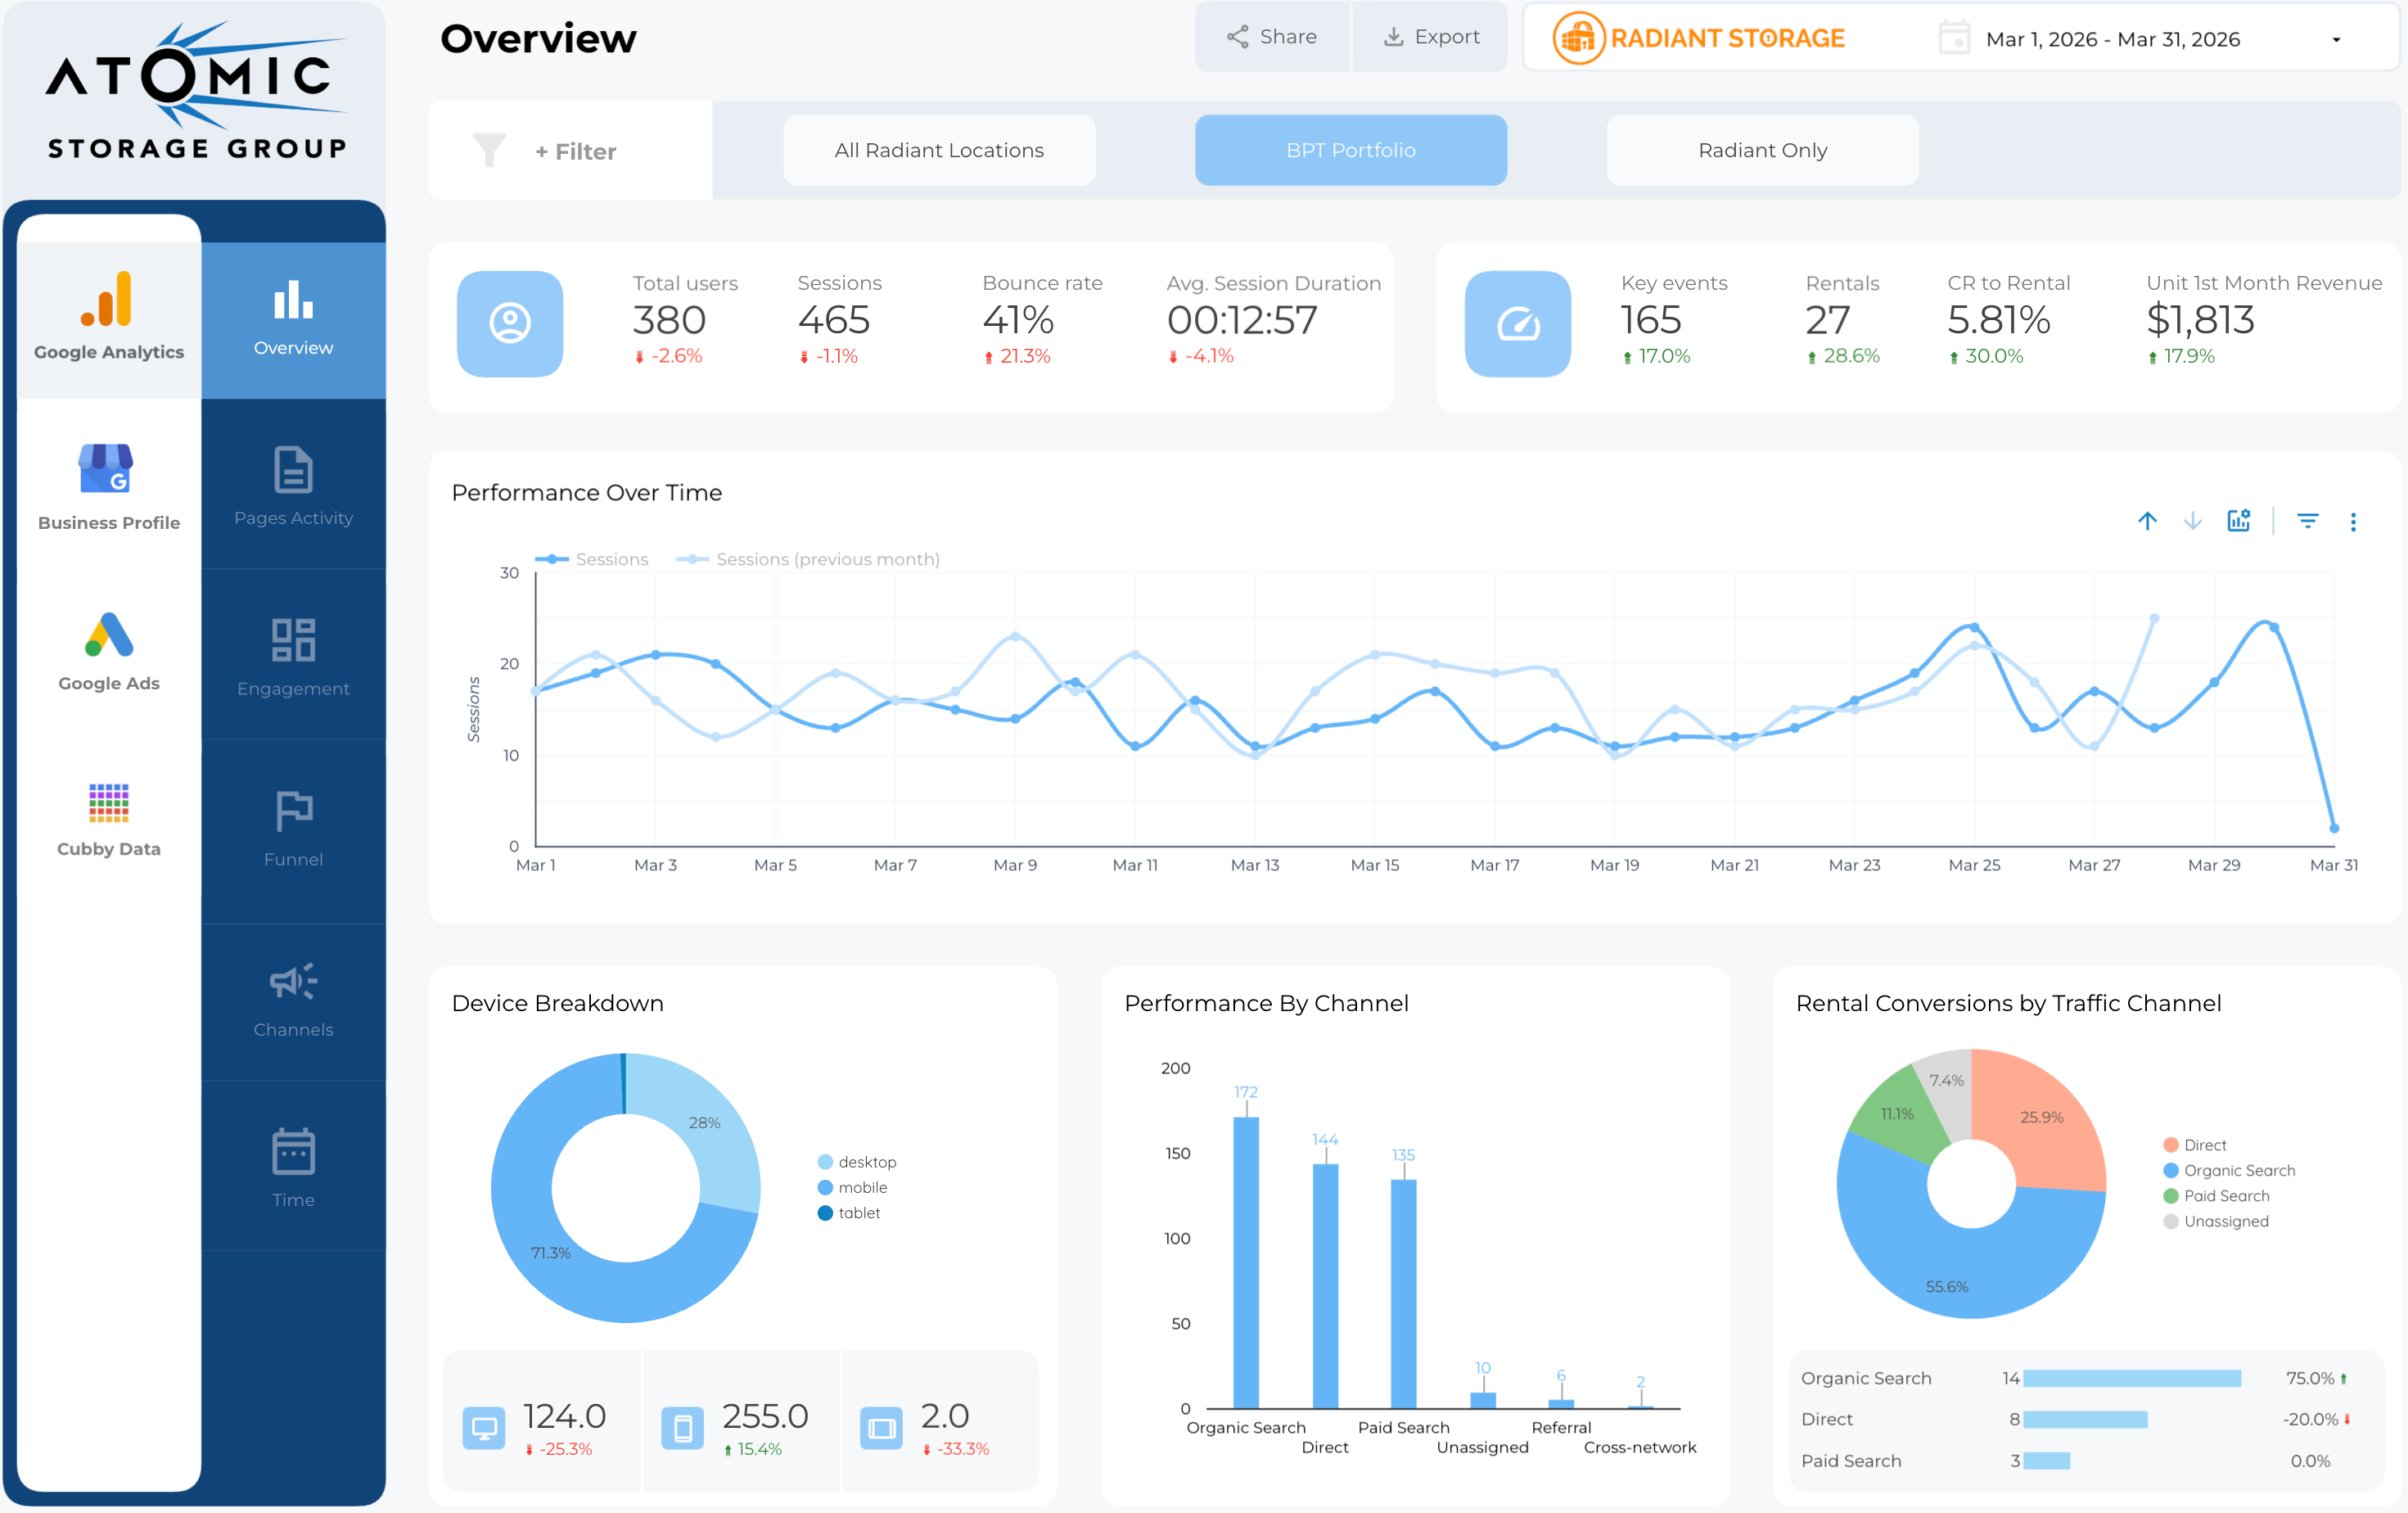Select the Radiant Only filter
Screen dimensions: 2408x1513
tap(1762, 150)
